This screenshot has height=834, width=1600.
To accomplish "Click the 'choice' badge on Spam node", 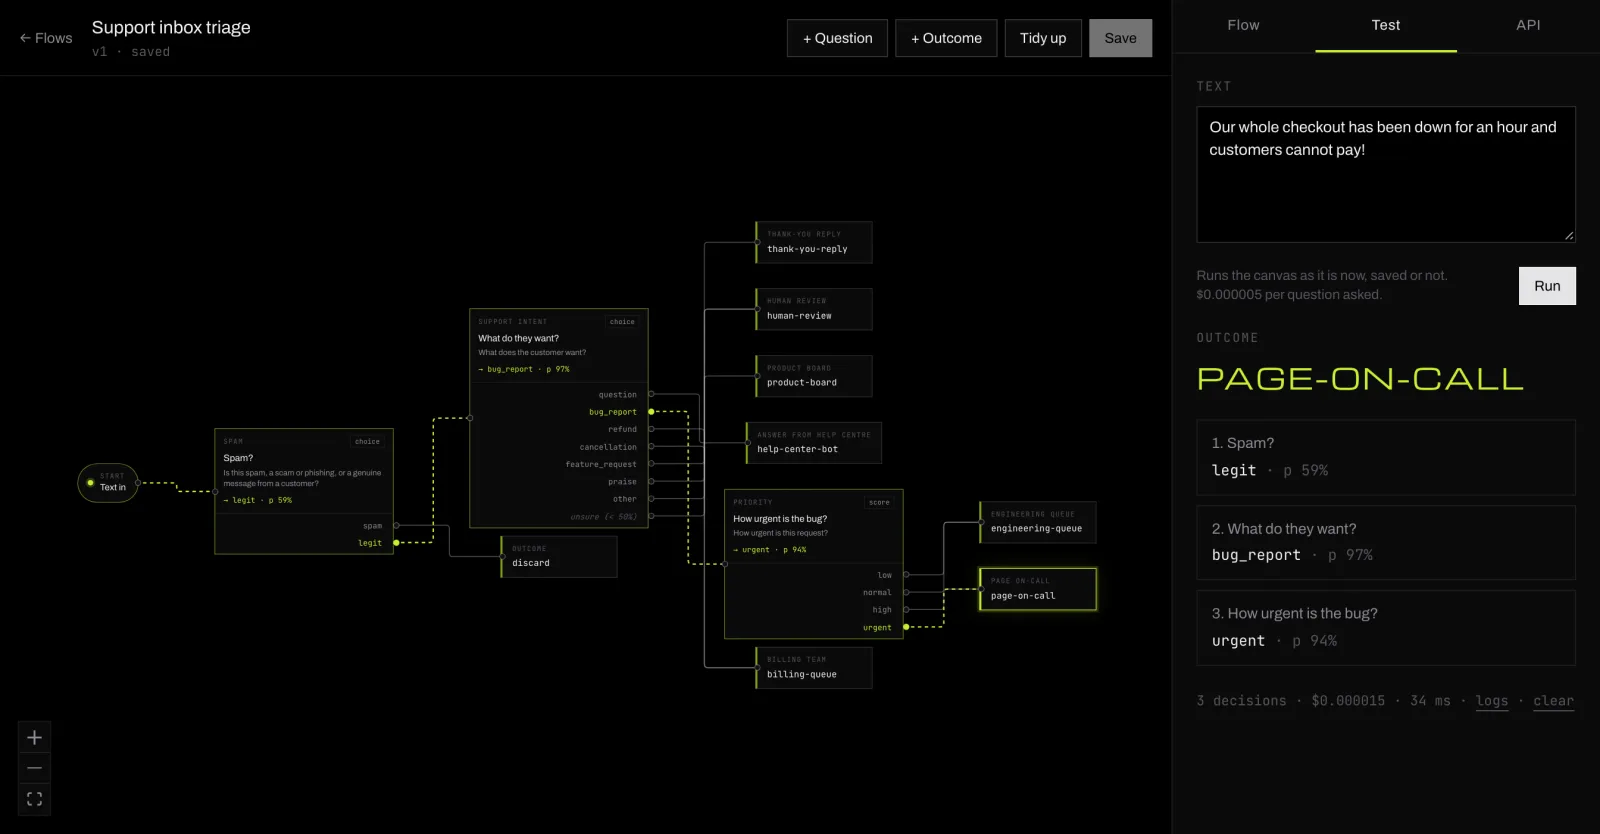I will click(x=367, y=441).
